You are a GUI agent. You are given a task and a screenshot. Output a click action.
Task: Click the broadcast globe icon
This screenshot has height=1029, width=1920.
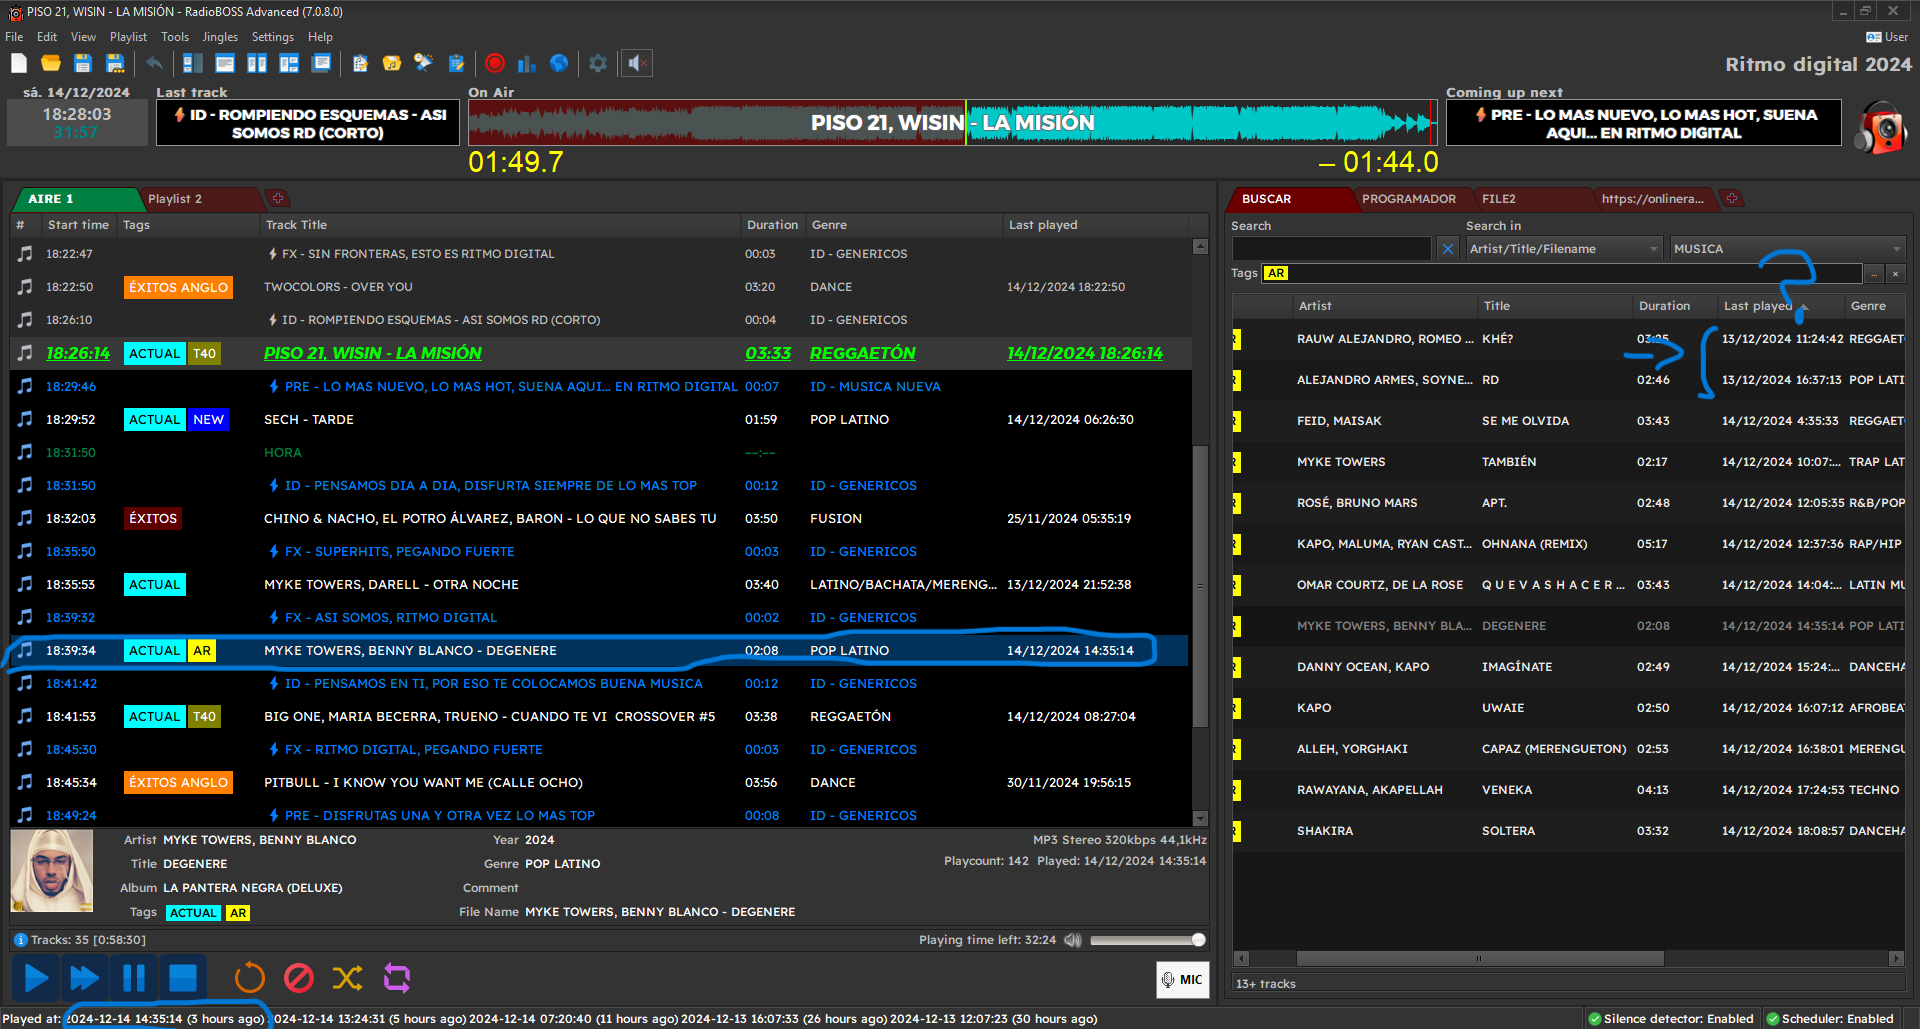(559, 63)
